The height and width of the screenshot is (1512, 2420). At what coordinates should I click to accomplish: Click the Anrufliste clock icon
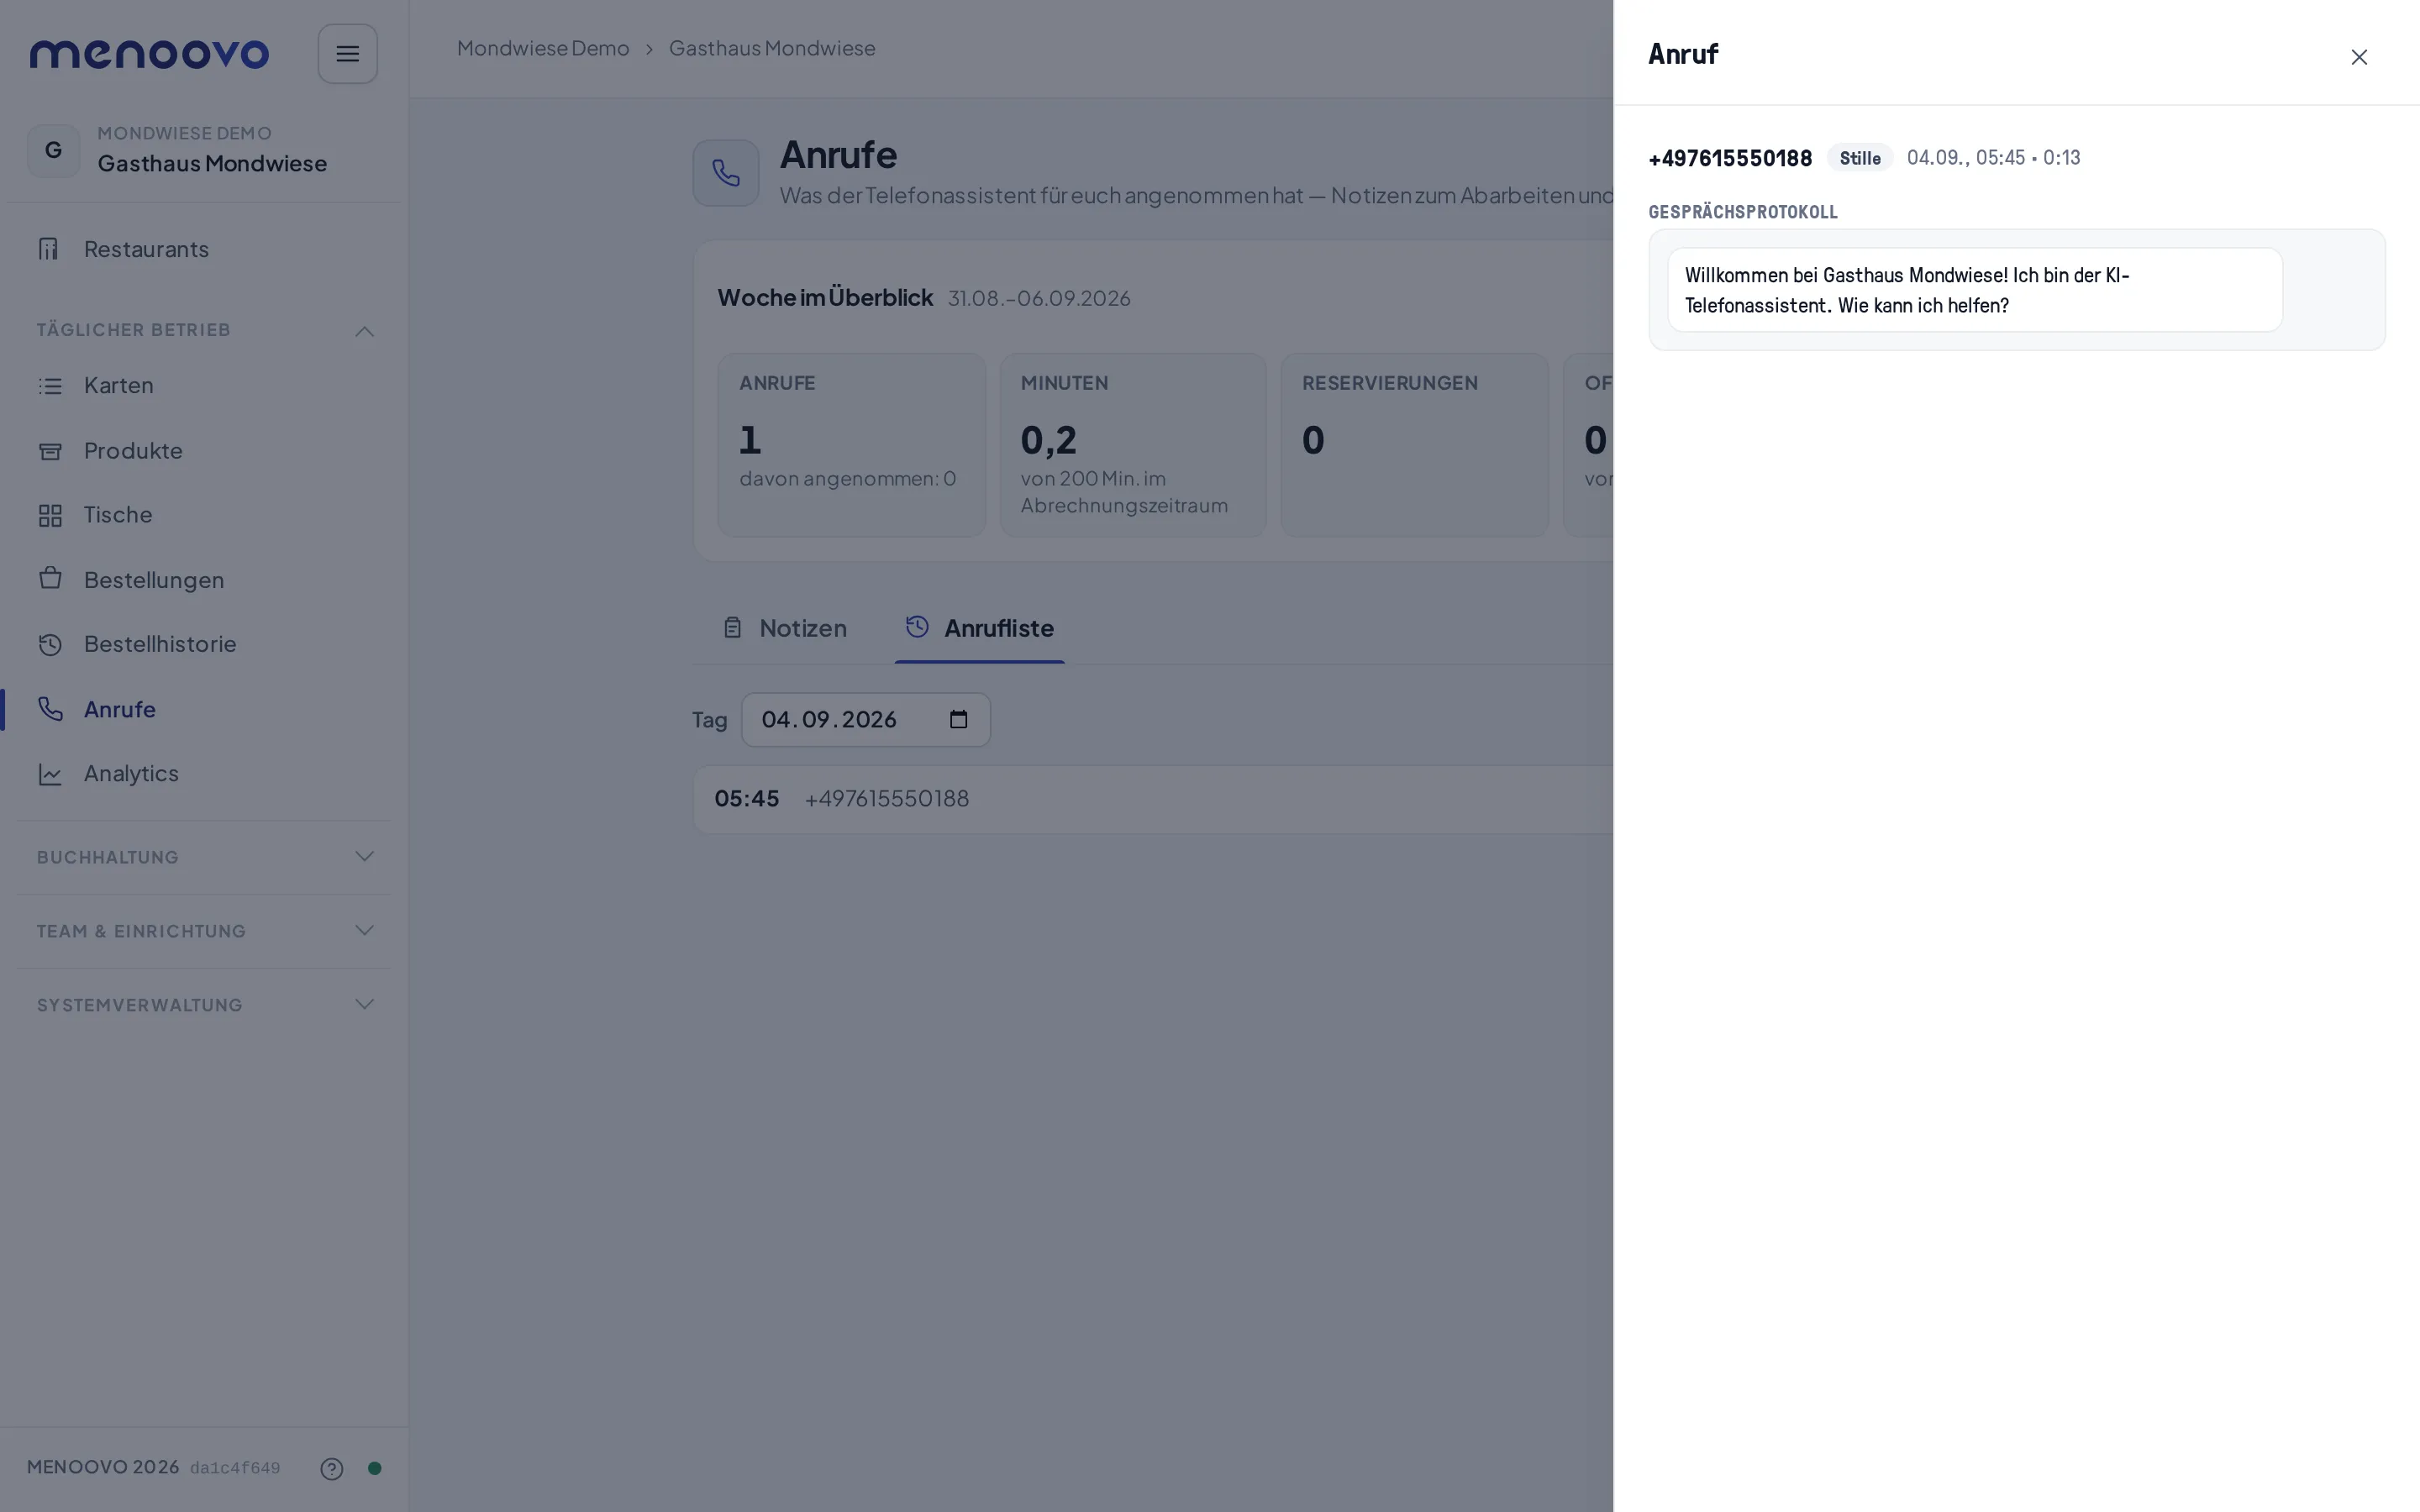pyautogui.click(x=917, y=627)
